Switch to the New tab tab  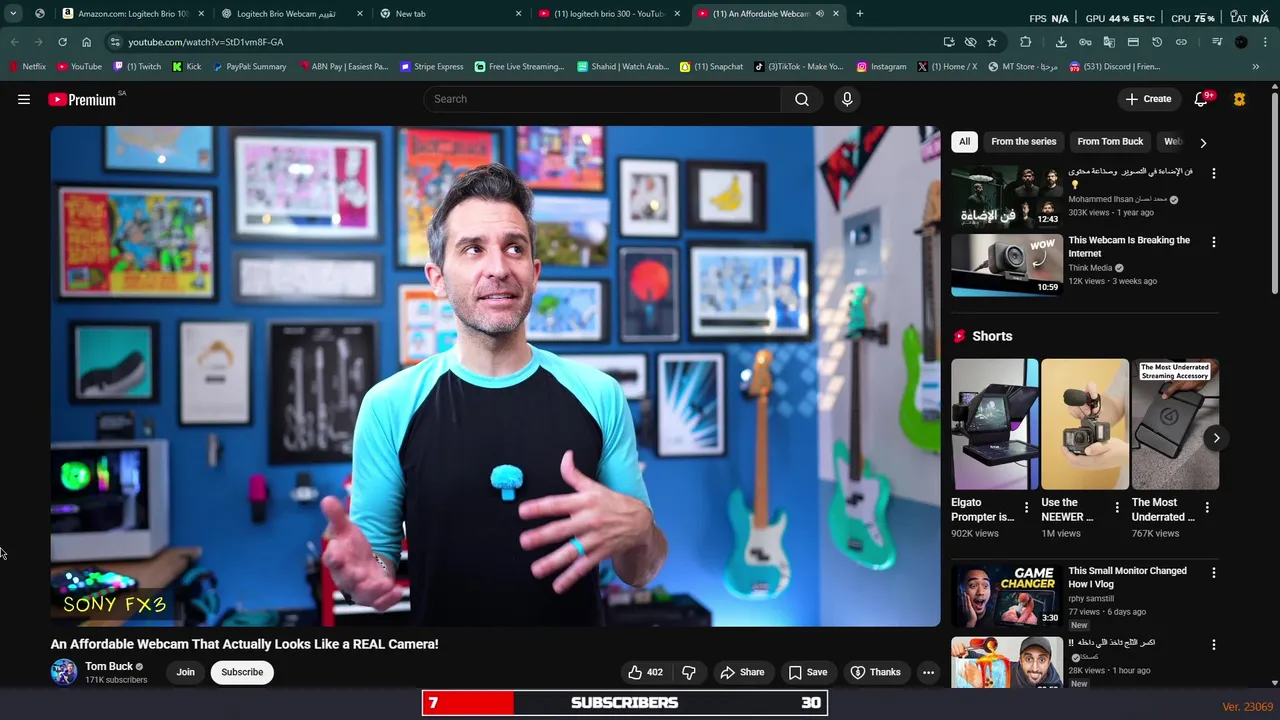[451, 14]
